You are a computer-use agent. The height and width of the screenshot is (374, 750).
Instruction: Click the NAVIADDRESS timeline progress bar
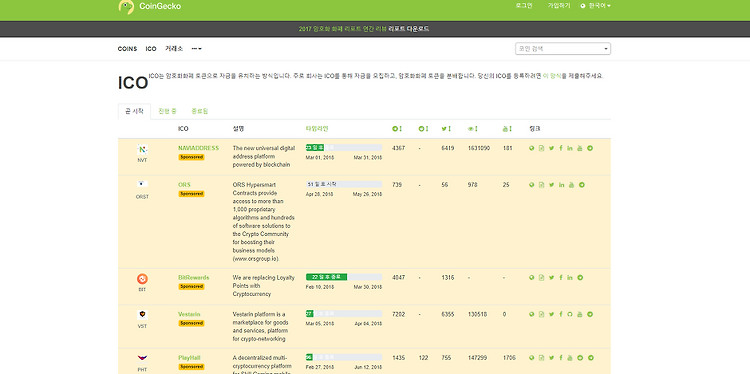344,147
